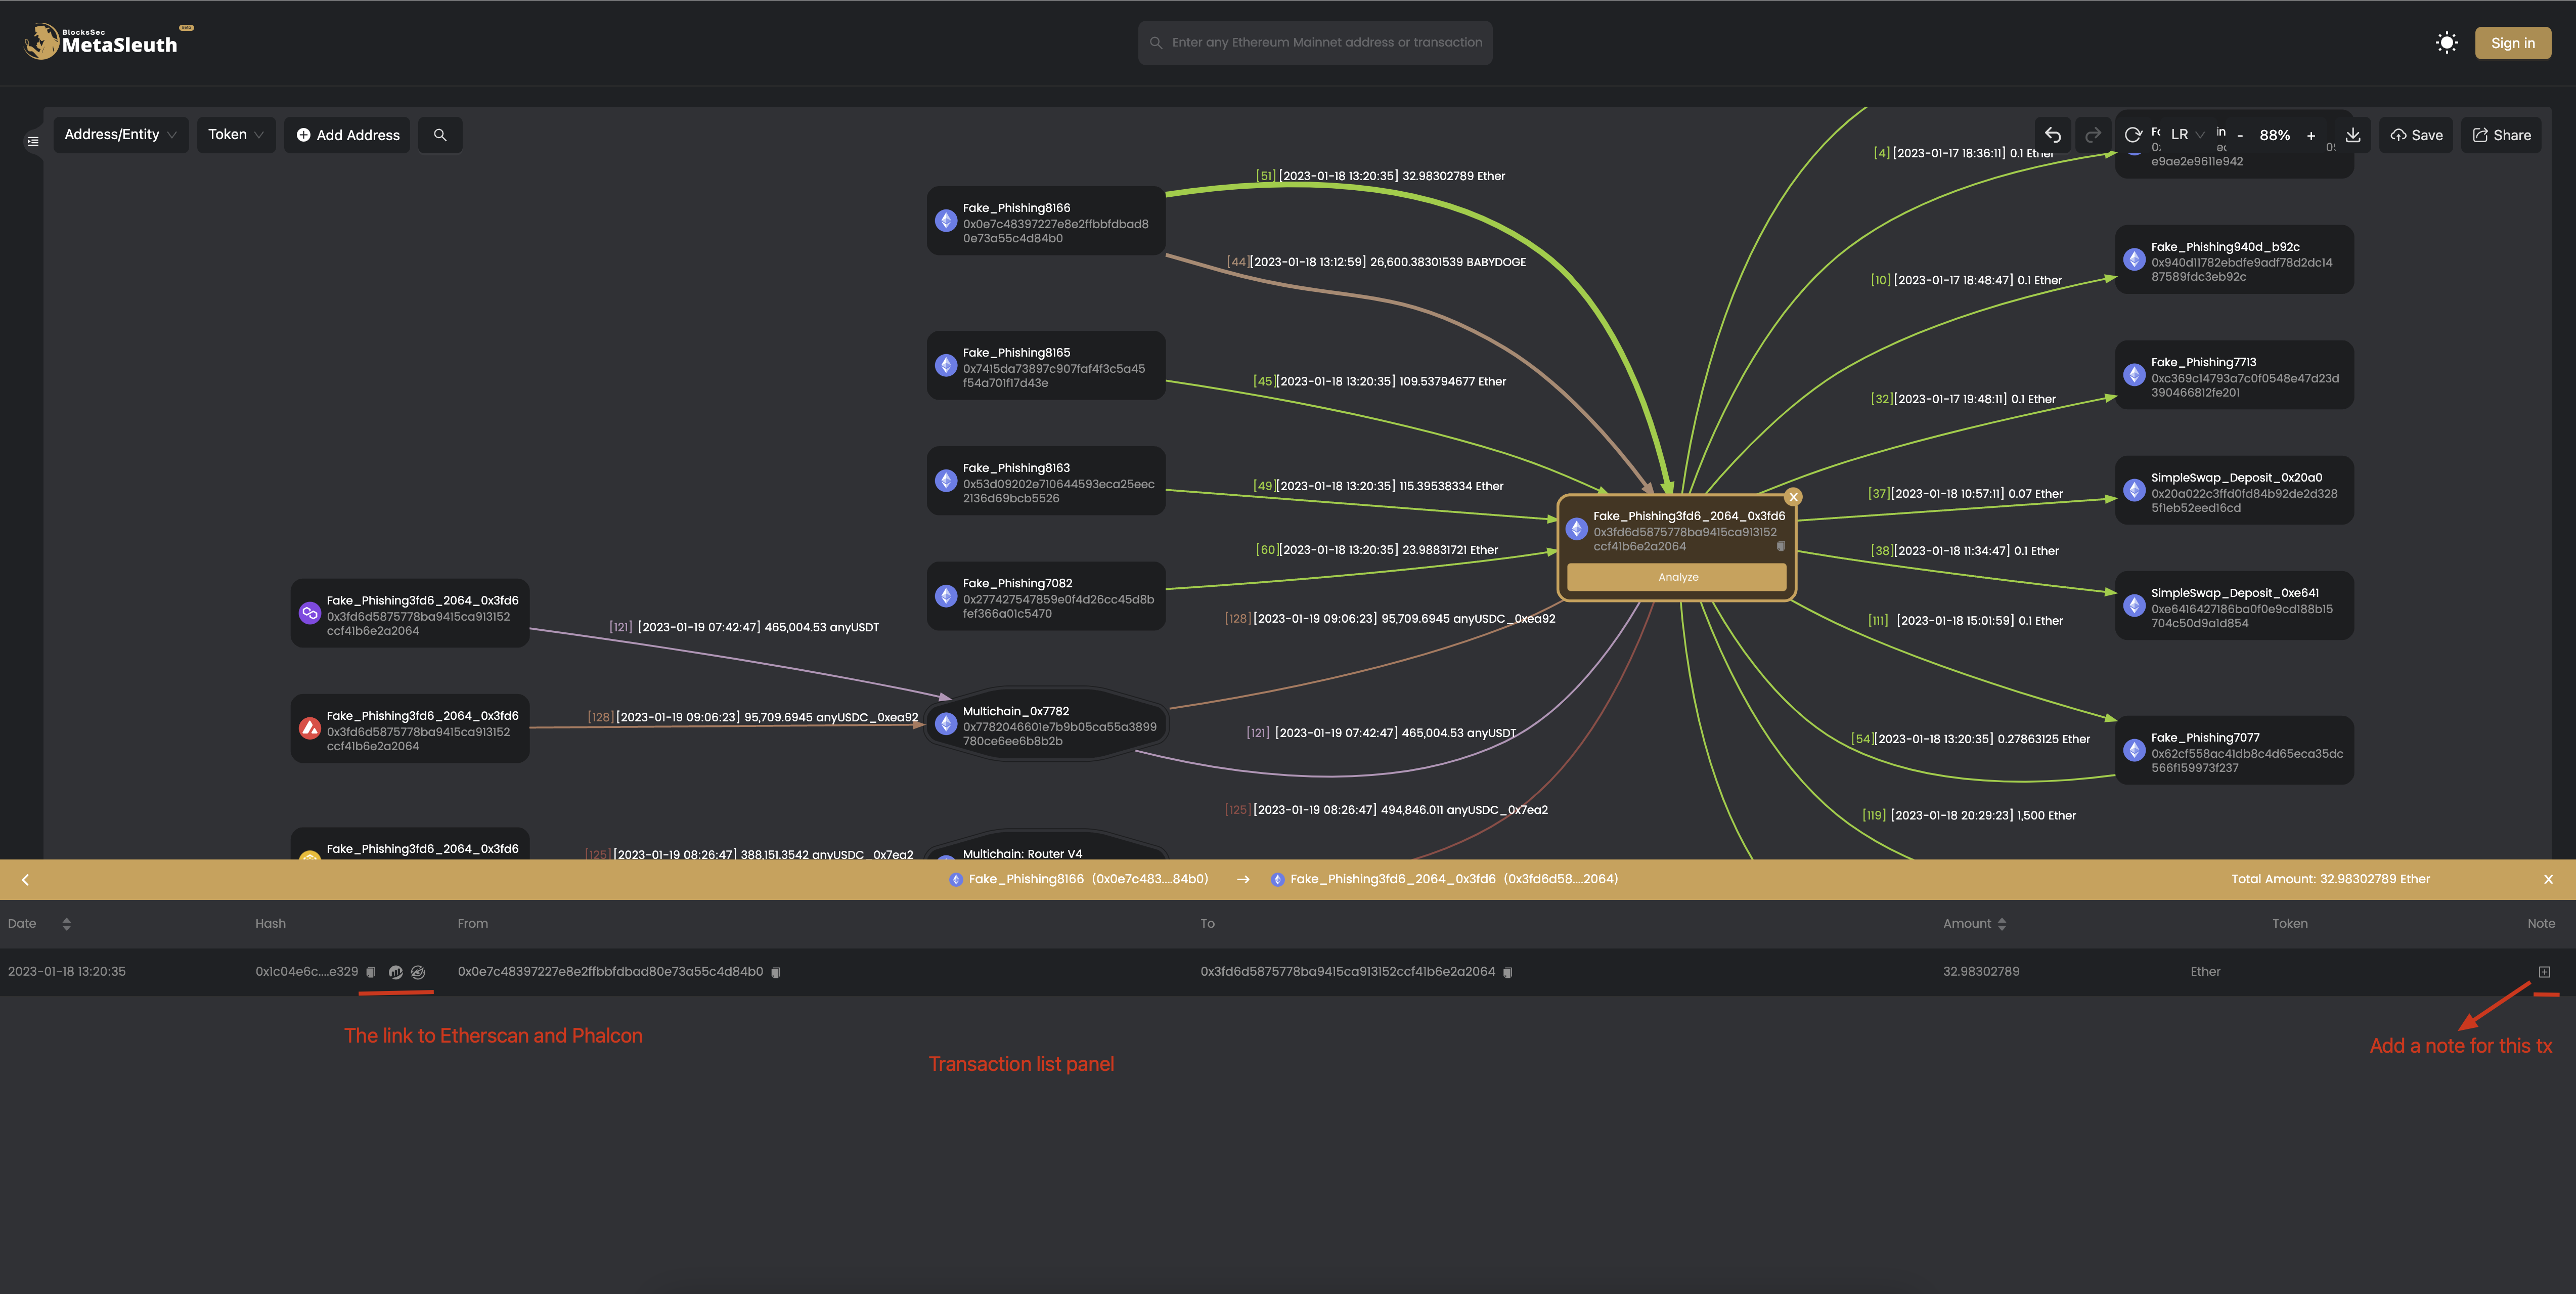Focus the Ethereum address search field
Screen dimensions: 2576x1294
point(1315,43)
